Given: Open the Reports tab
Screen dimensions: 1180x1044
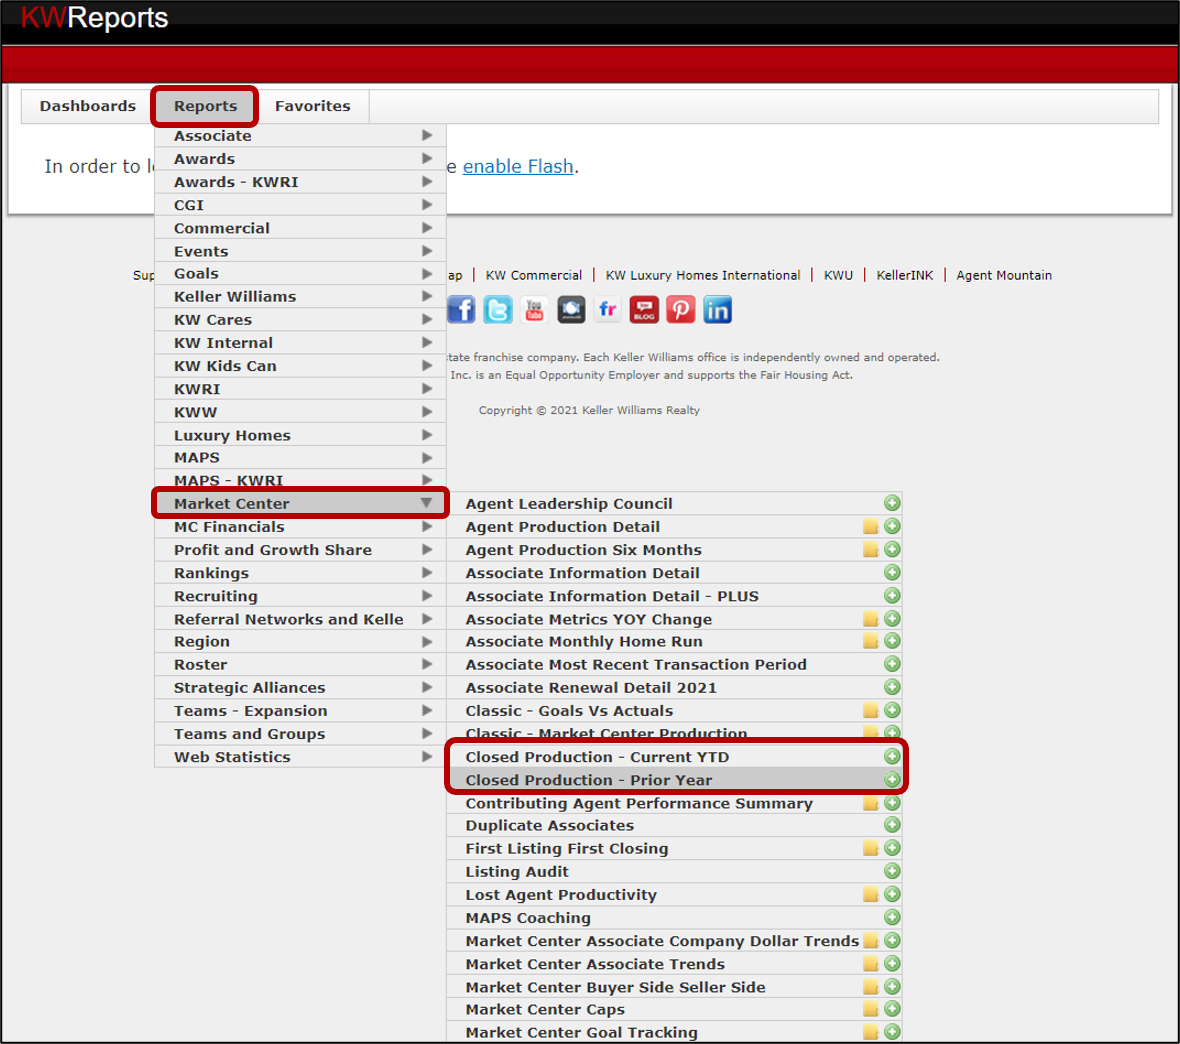Looking at the screenshot, I should click(205, 106).
